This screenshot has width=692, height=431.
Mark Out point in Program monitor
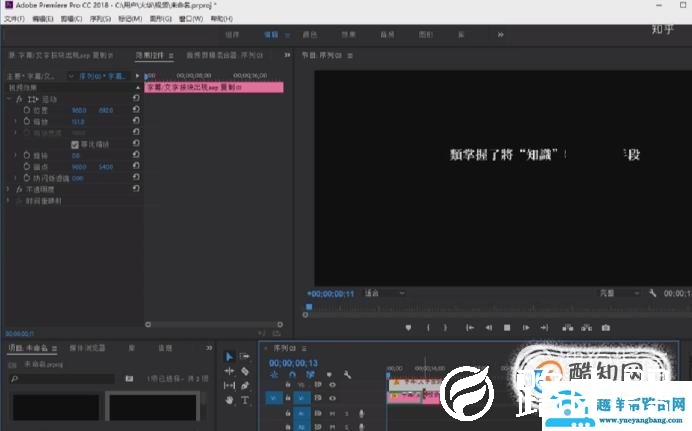[445, 328]
